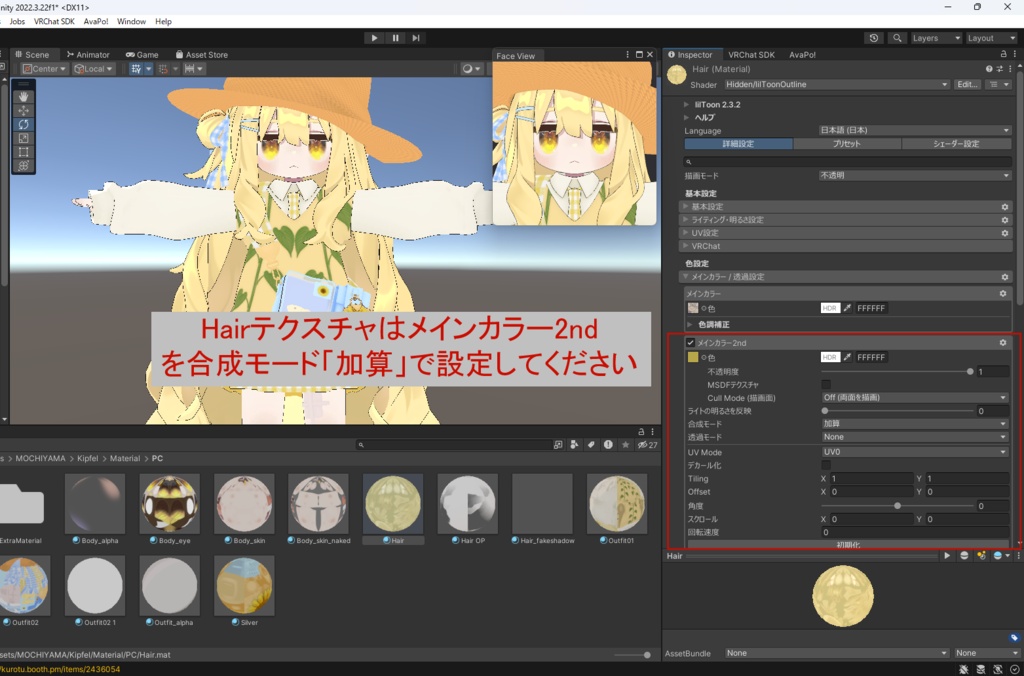Toggle the preview lighting icon

pyautogui.click(x=981, y=556)
